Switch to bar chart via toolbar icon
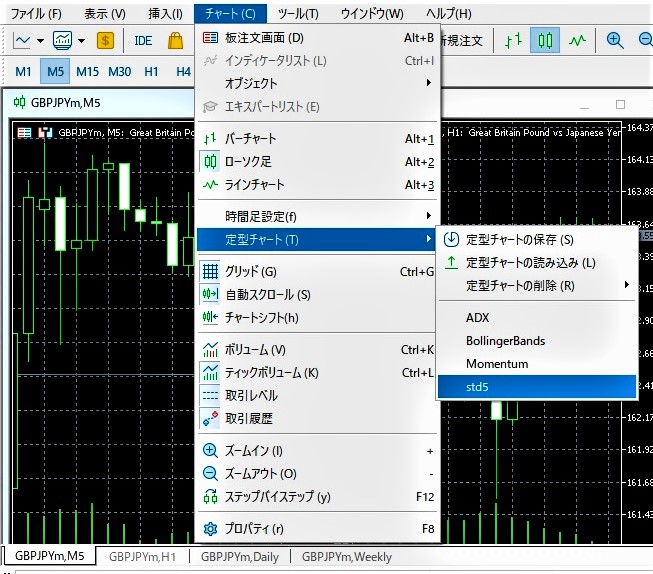653x574 pixels. [513, 41]
